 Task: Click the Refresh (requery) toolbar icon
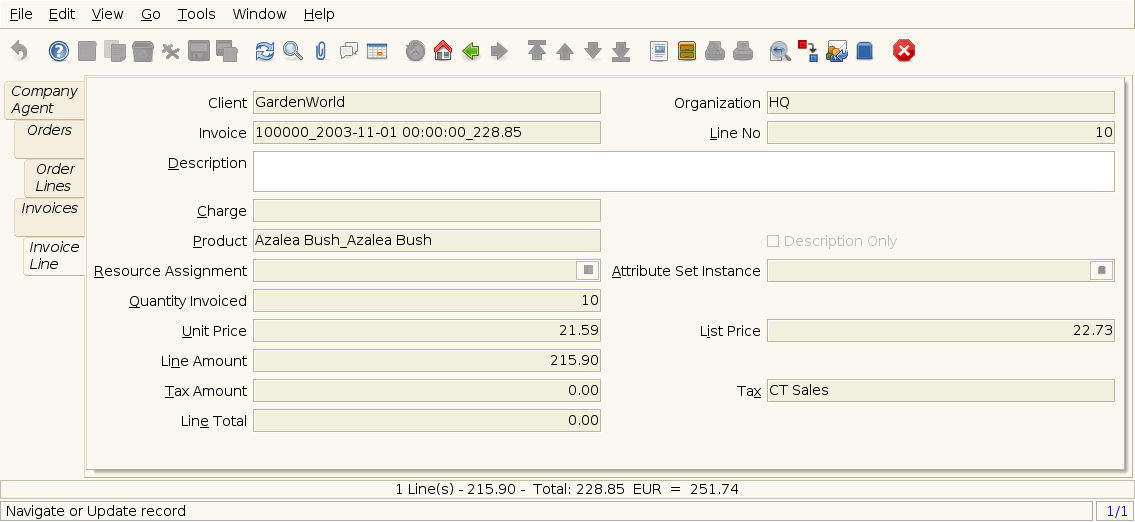click(264, 51)
